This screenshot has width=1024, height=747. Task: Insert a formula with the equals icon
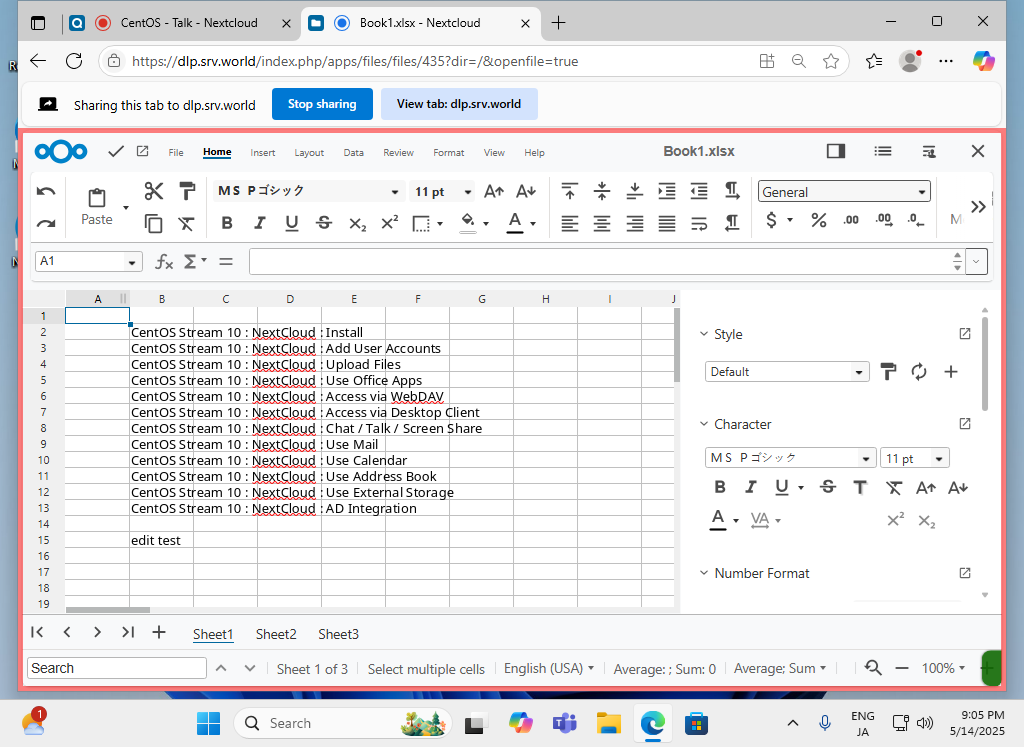(226, 262)
